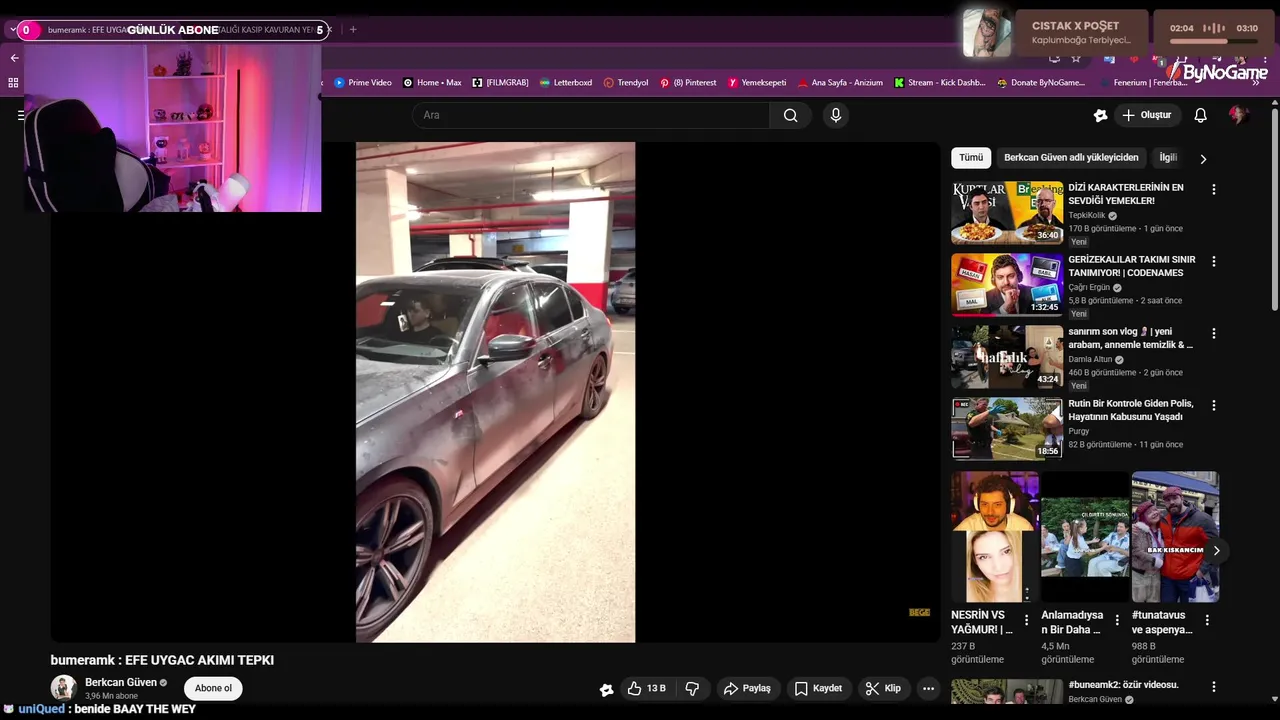1280x720 pixels.
Task: Click the Damla Altun channel name
Action: coord(1090,359)
